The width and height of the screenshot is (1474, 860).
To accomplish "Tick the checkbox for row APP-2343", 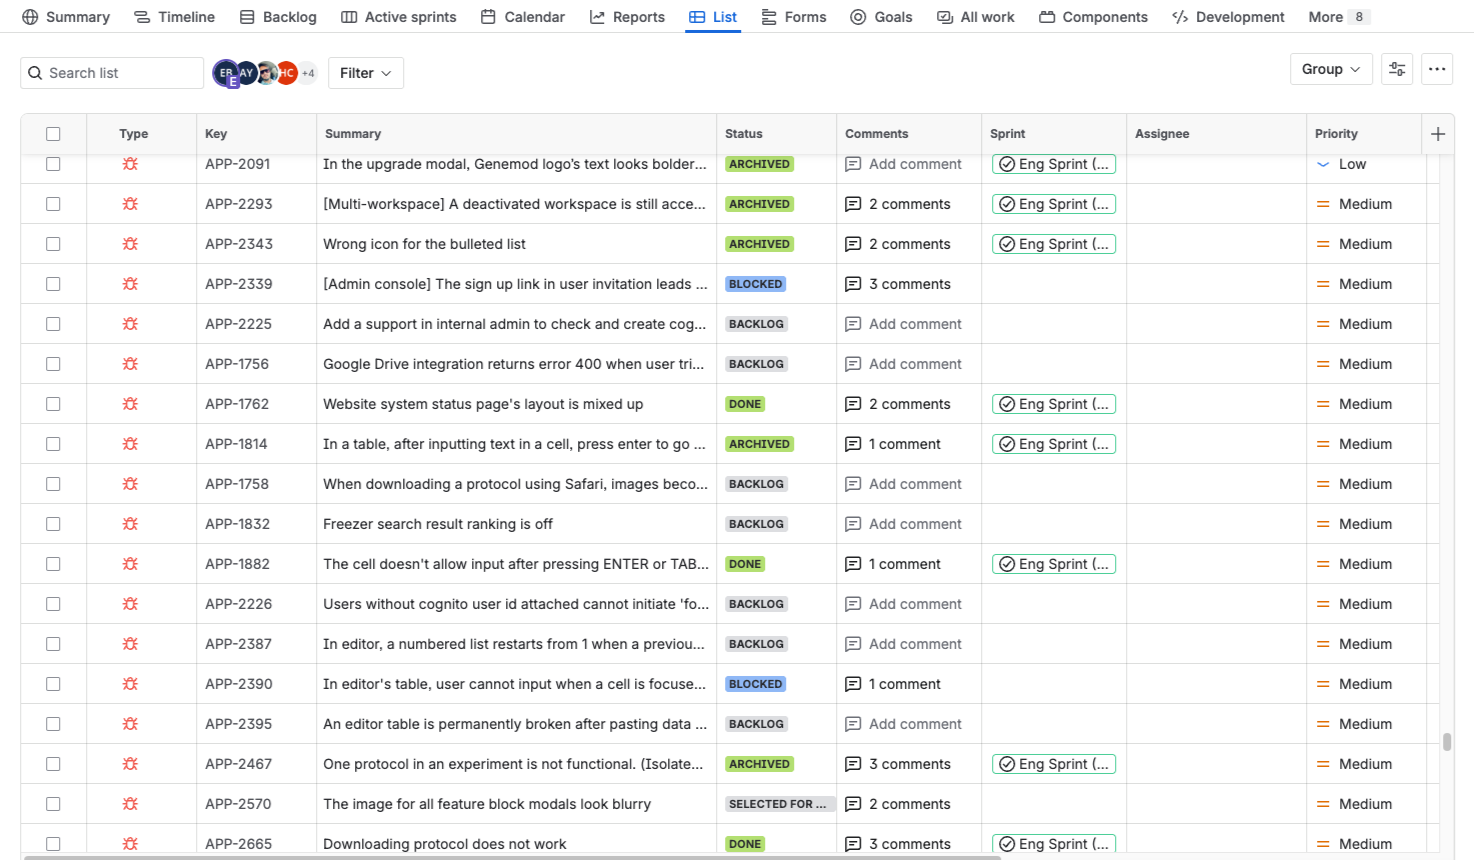I will (53, 243).
